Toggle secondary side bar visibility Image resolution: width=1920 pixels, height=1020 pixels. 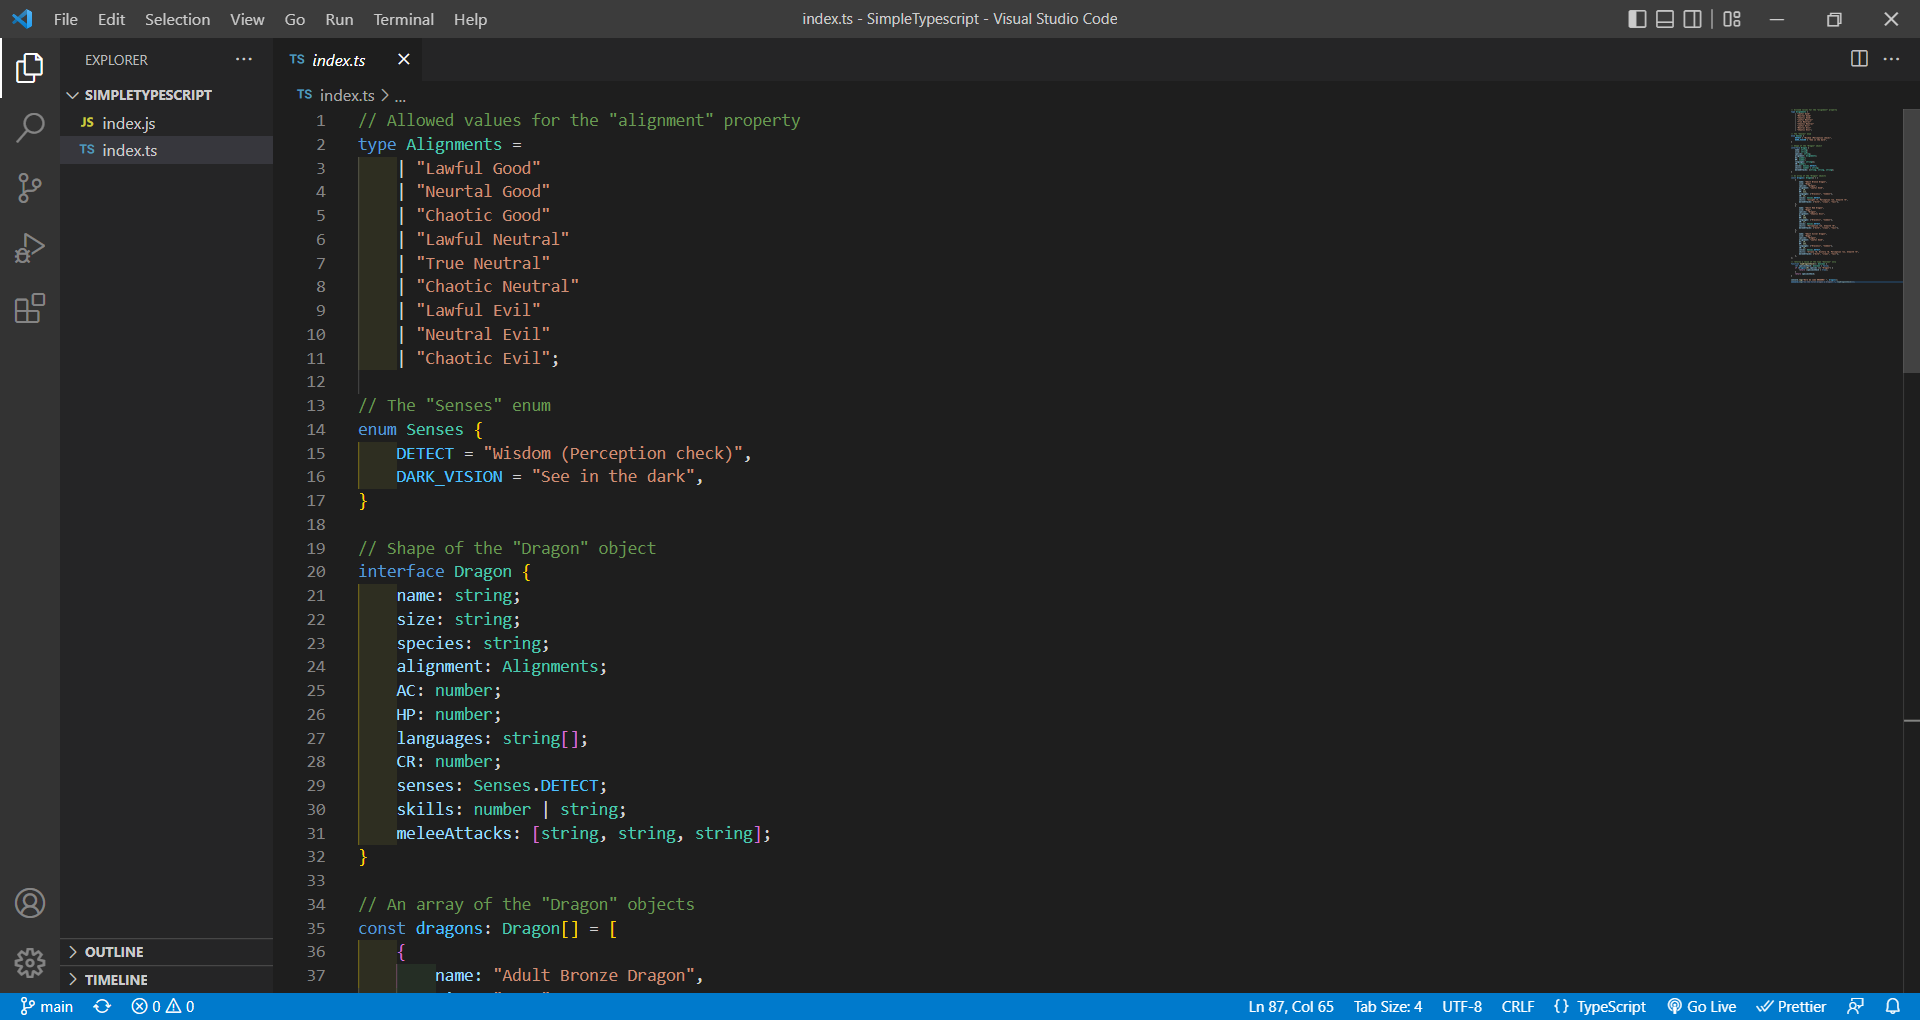tap(1693, 19)
